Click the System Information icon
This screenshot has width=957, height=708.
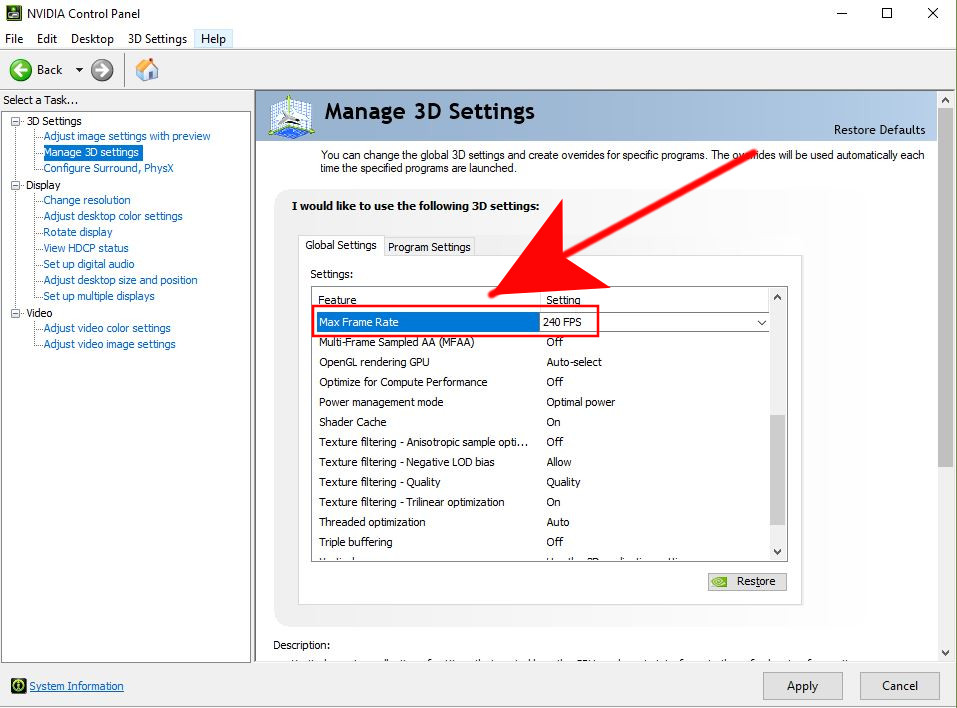18,685
